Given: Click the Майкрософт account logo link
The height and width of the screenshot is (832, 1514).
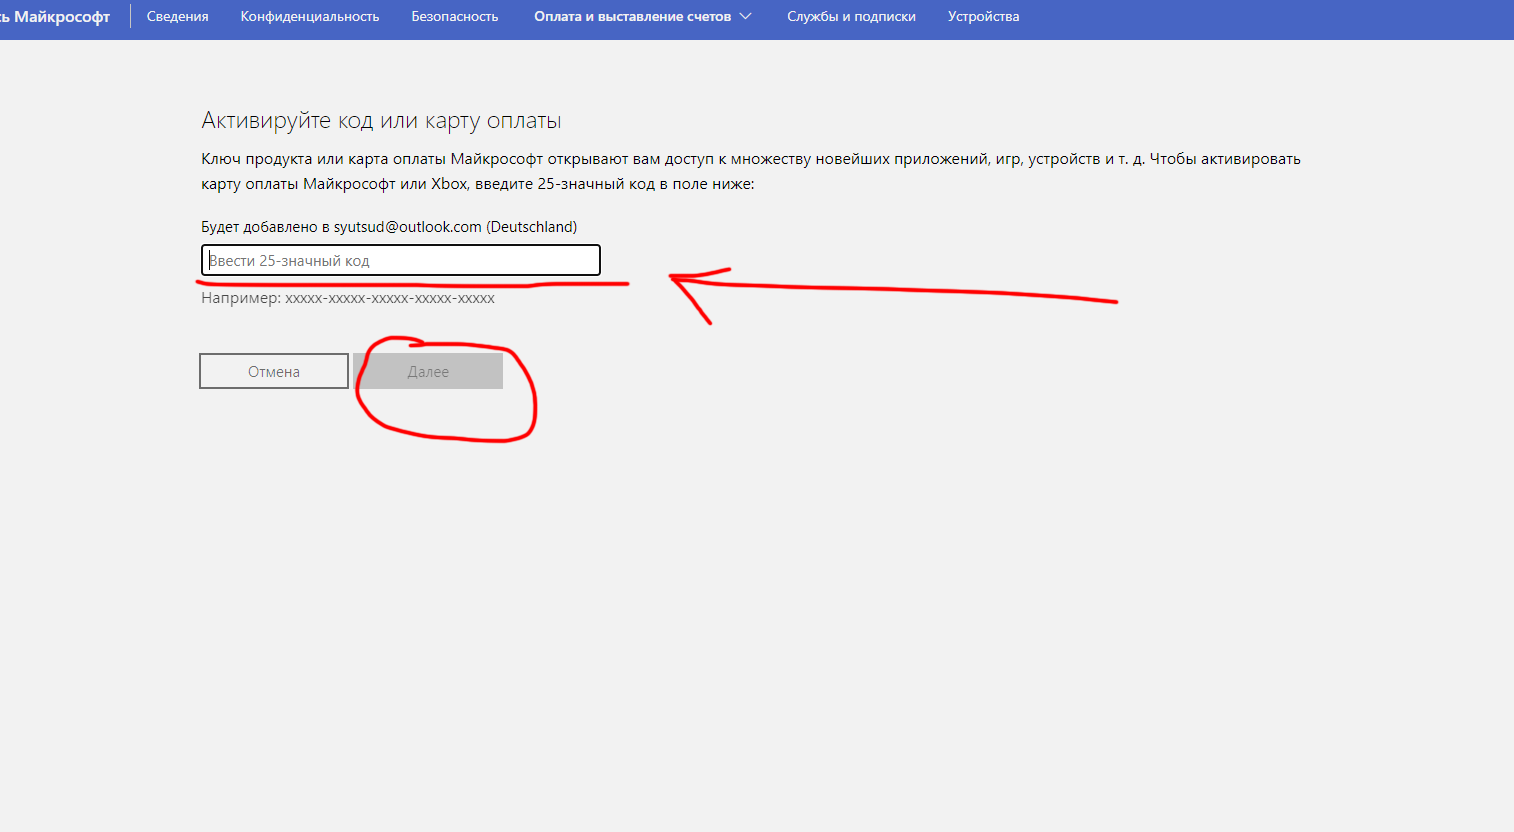Looking at the screenshot, I should tap(55, 17).
